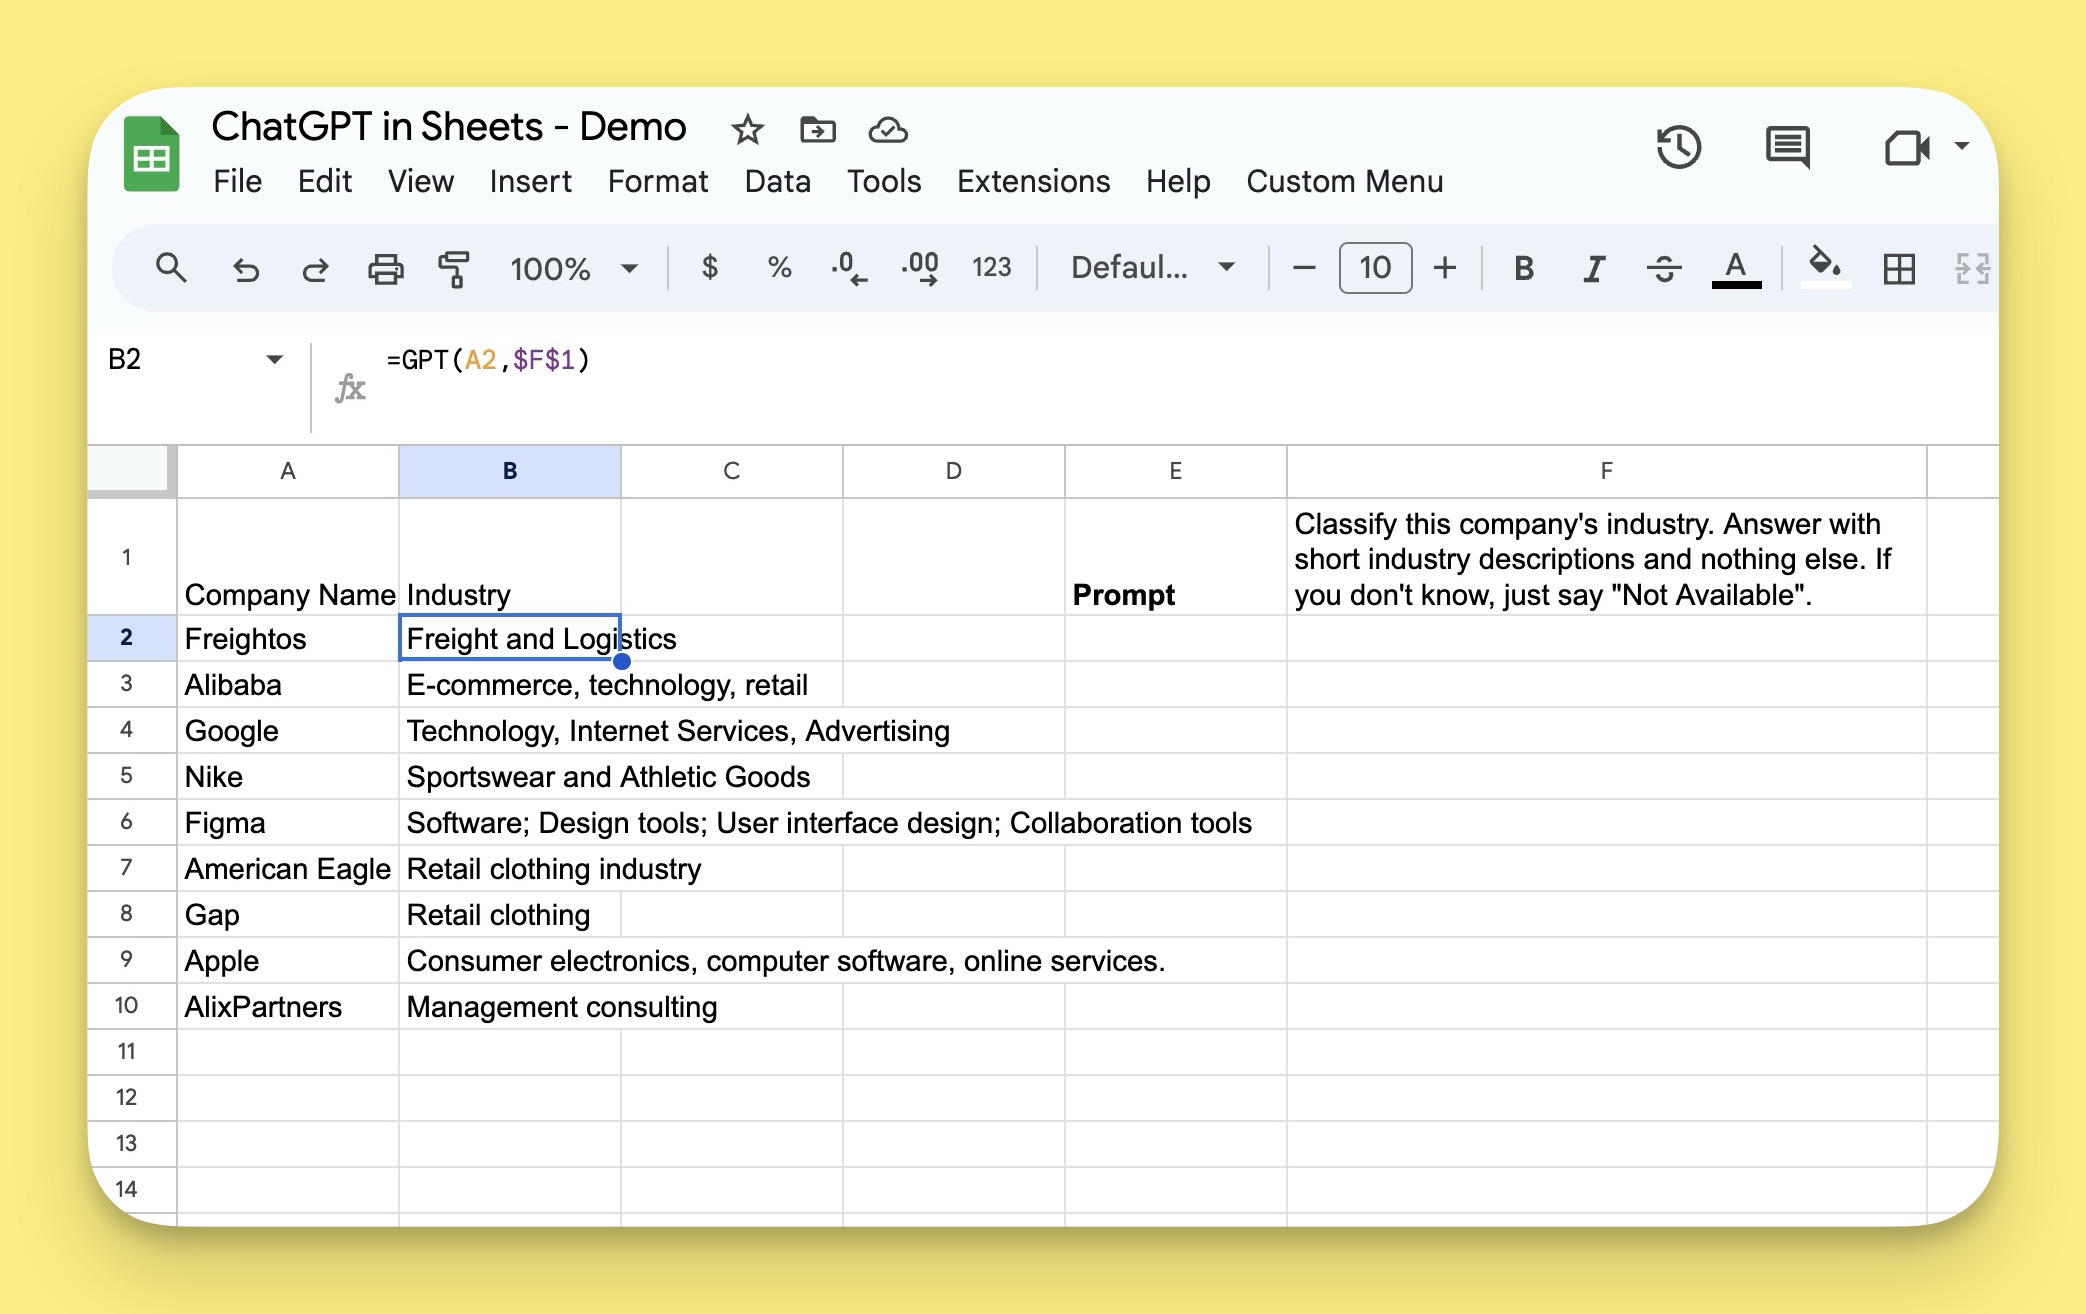Click the bold Prompt cell

coord(1175,557)
